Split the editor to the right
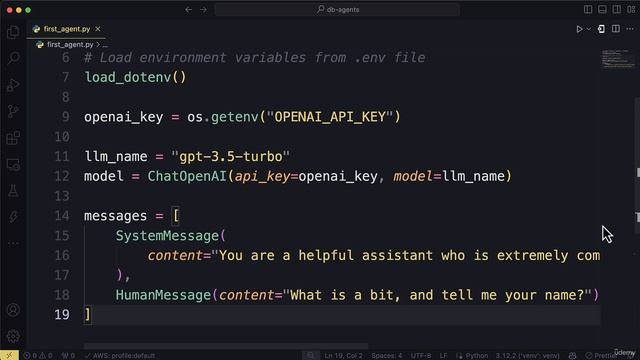The width and height of the screenshot is (640, 360). coord(616,29)
